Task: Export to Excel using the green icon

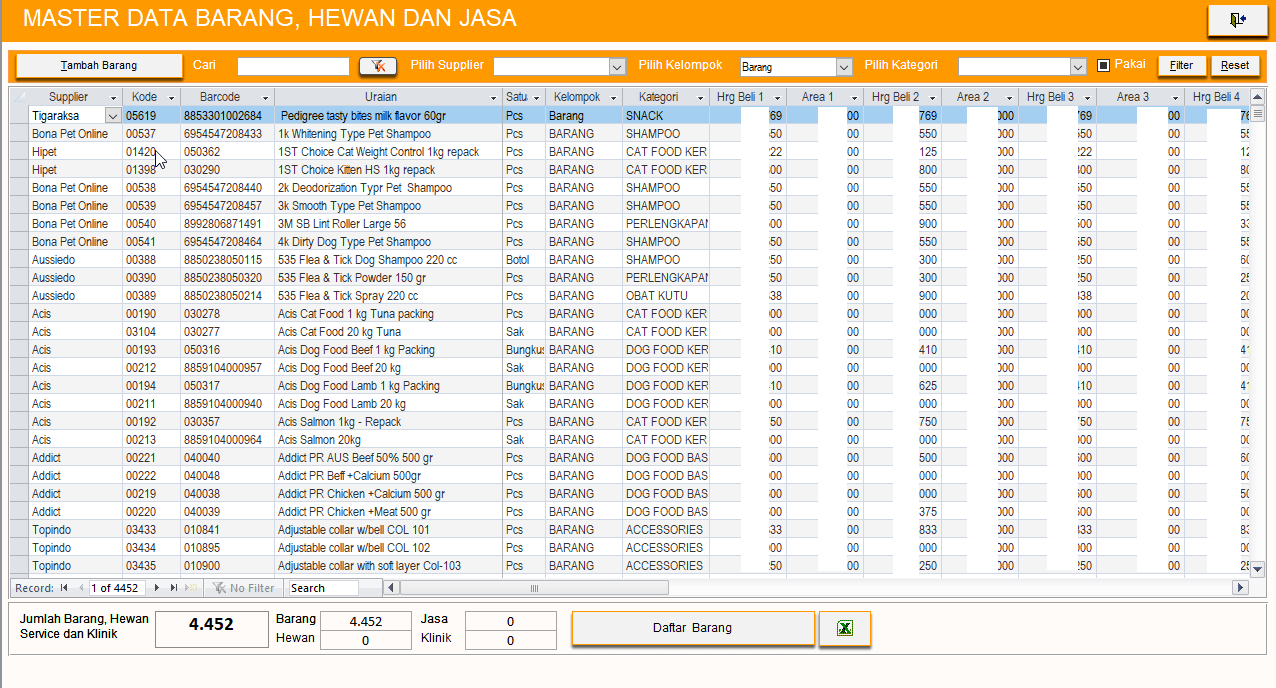Action: tap(844, 629)
